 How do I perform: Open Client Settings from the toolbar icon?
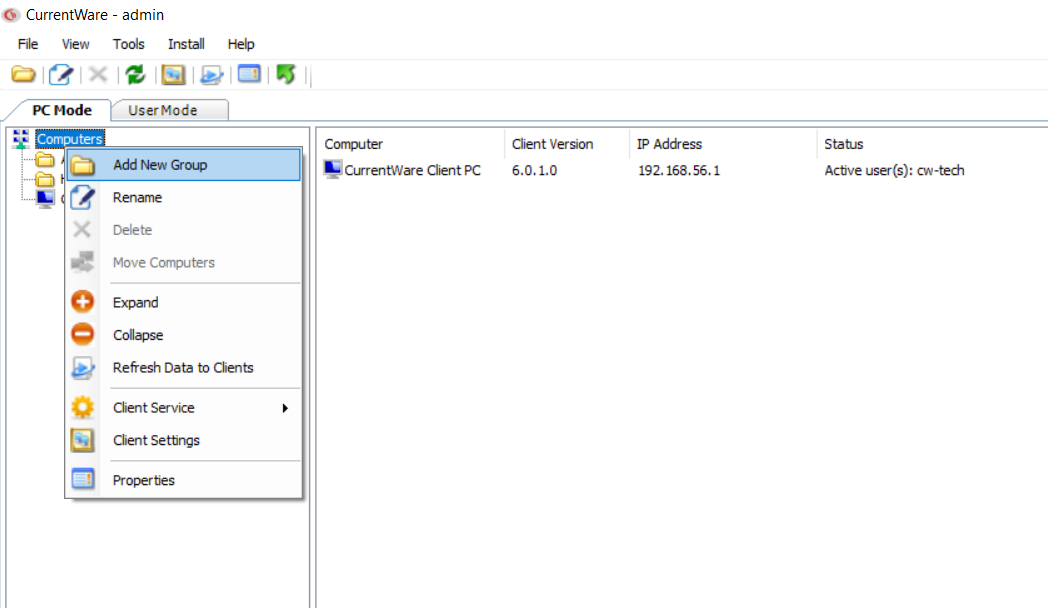pyautogui.click(x=173, y=74)
